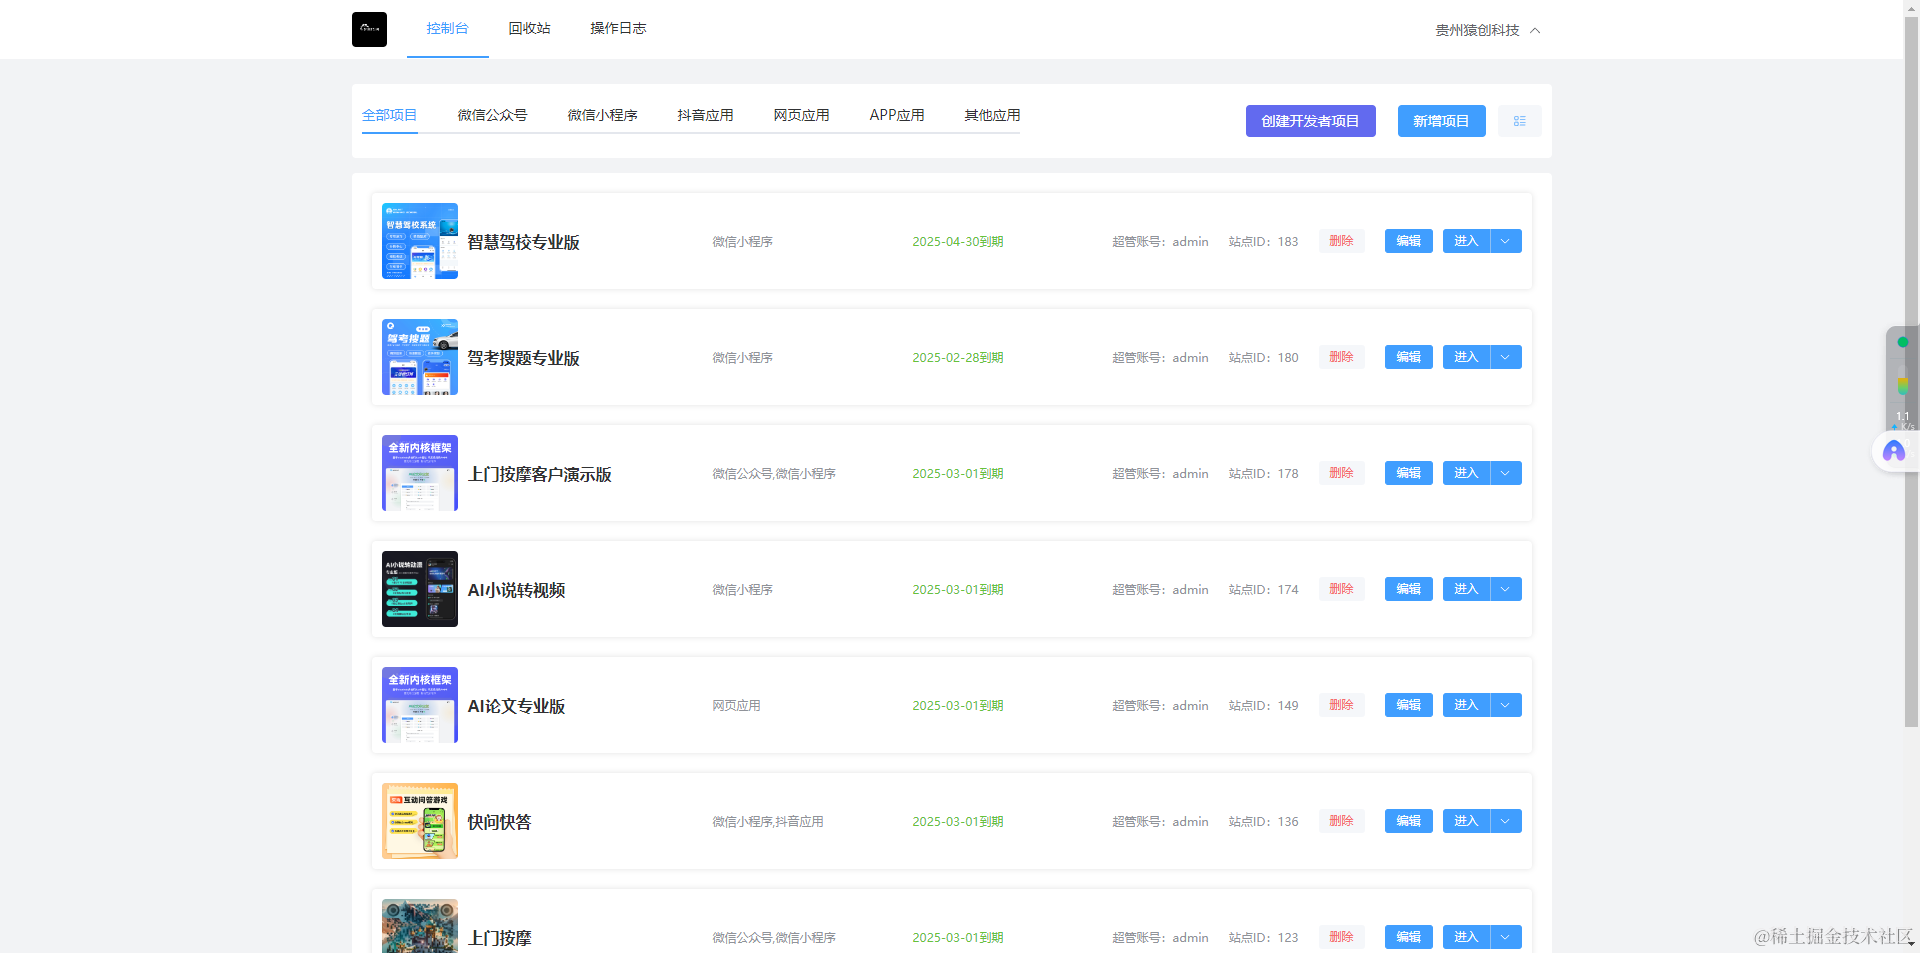Filter by 微信小程序 tab
This screenshot has height=953, width=1920.
(602, 115)
